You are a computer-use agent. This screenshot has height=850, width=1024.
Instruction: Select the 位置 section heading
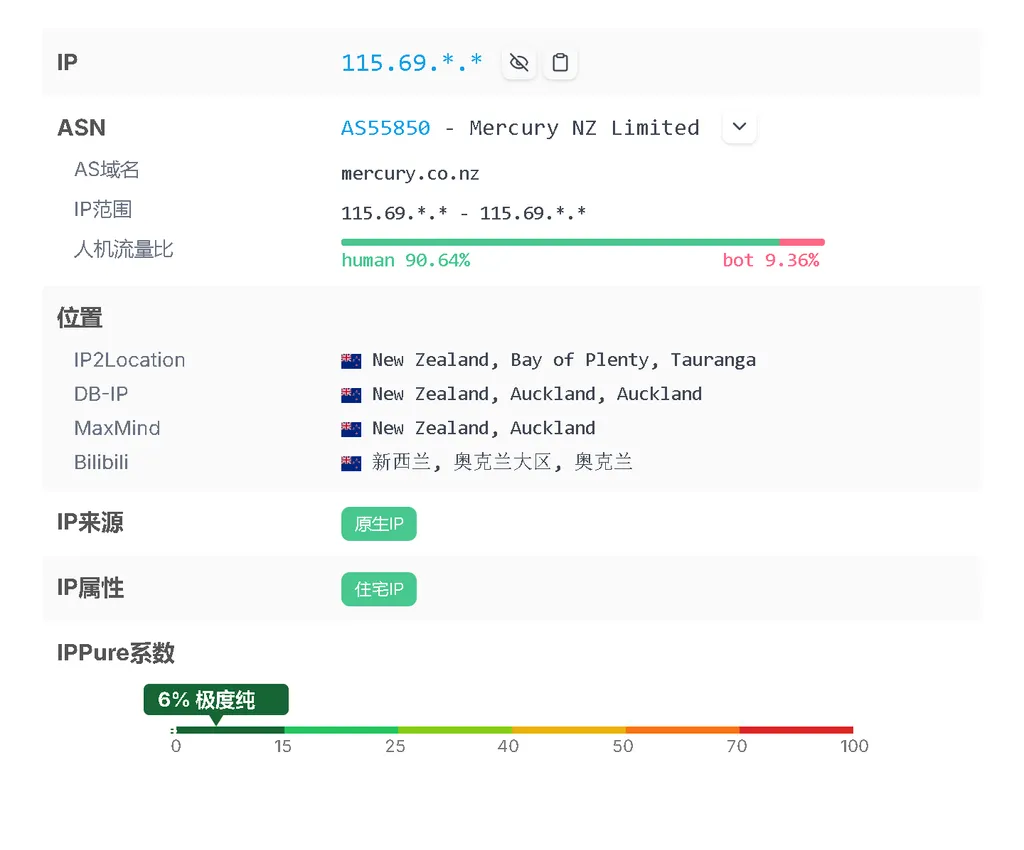point(79,317)
